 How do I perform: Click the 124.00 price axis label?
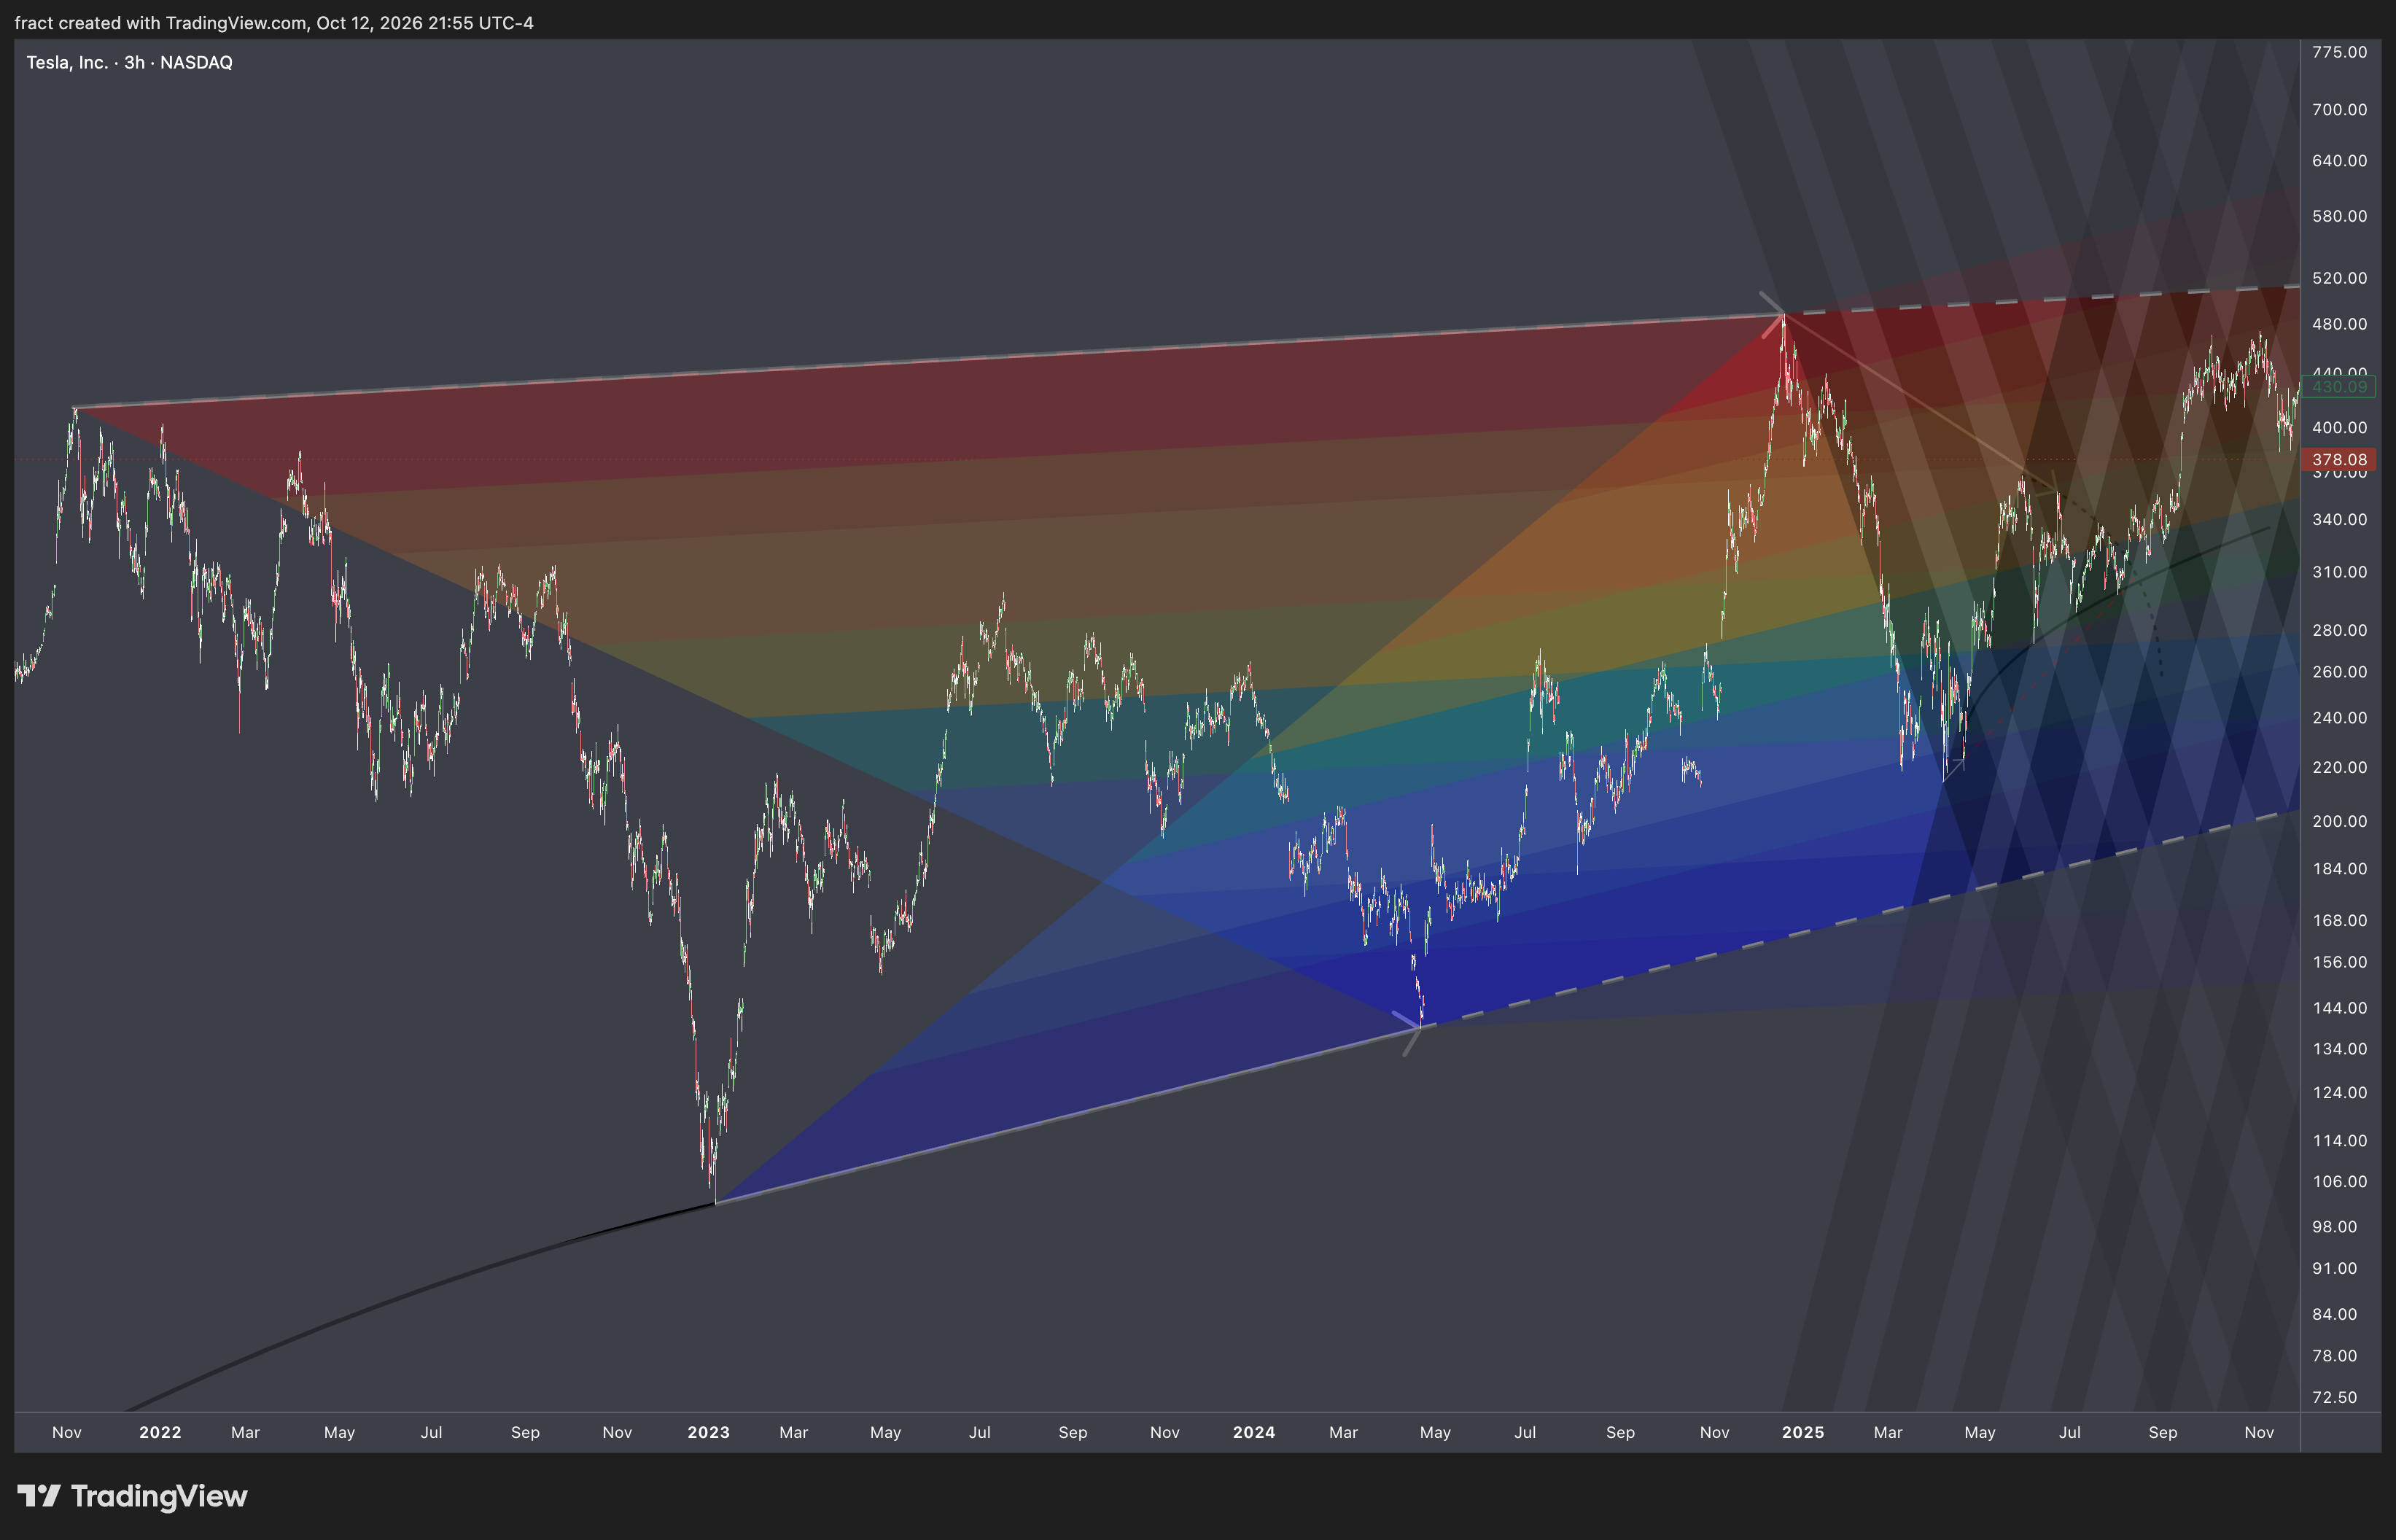2339,1092
